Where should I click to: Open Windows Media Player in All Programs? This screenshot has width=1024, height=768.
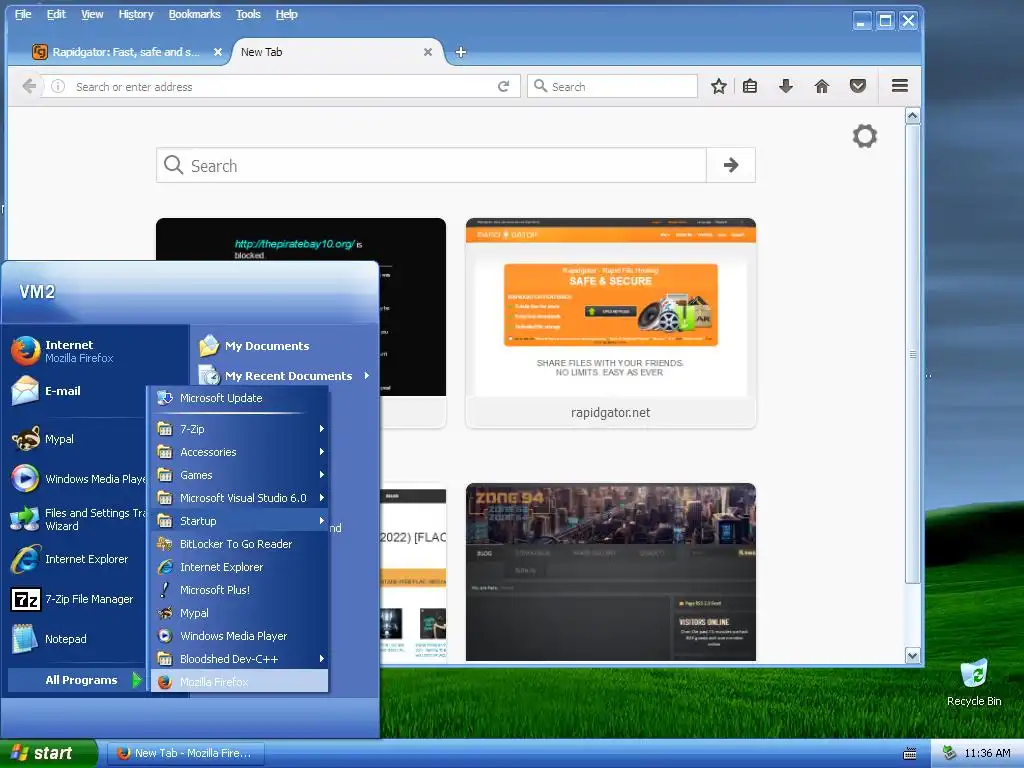239,635
